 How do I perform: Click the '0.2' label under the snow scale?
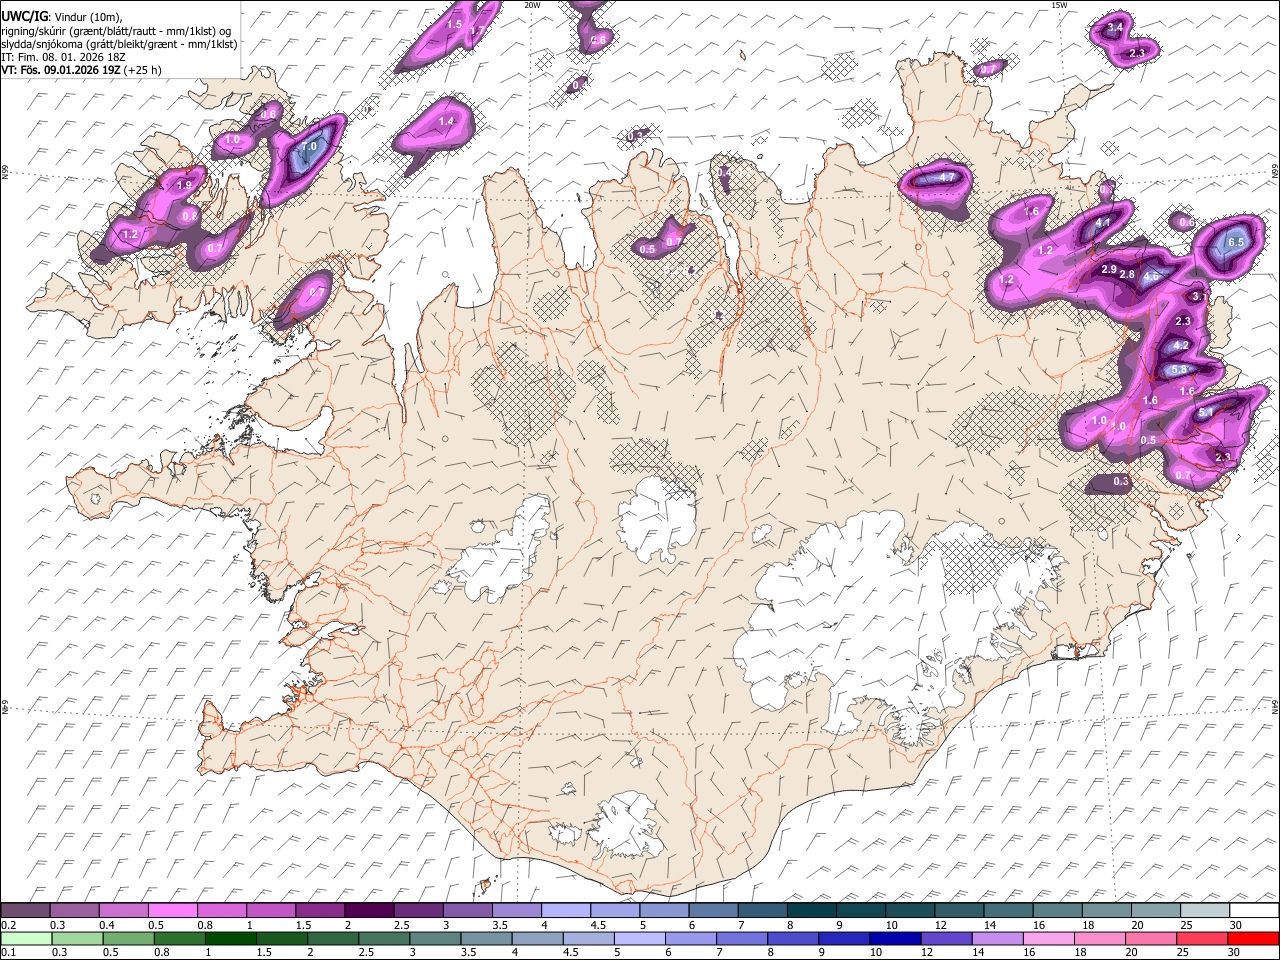tap(8, 925)
